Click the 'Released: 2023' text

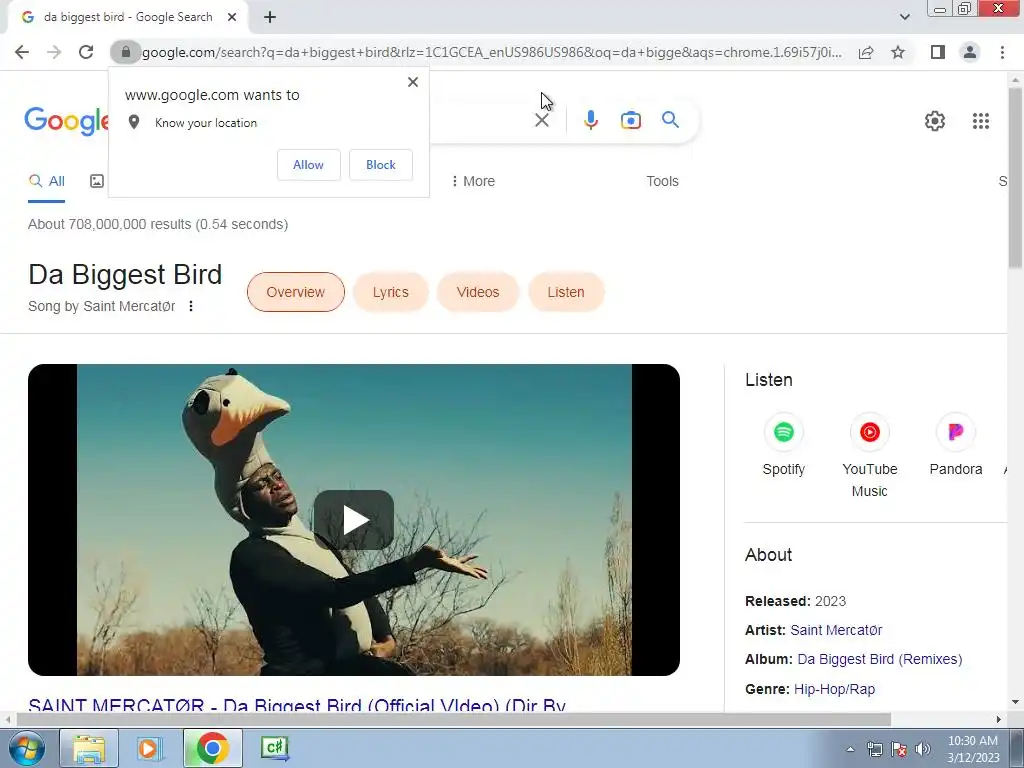point(795,601)
